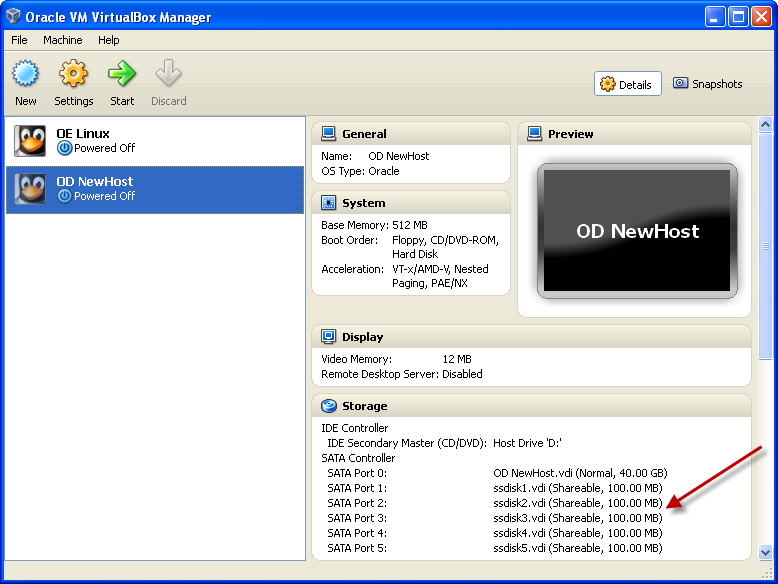The width and height of the screenshot is (778, 584).
Task: Click the 'Video Memory:' label
Action: pos(356,359)
